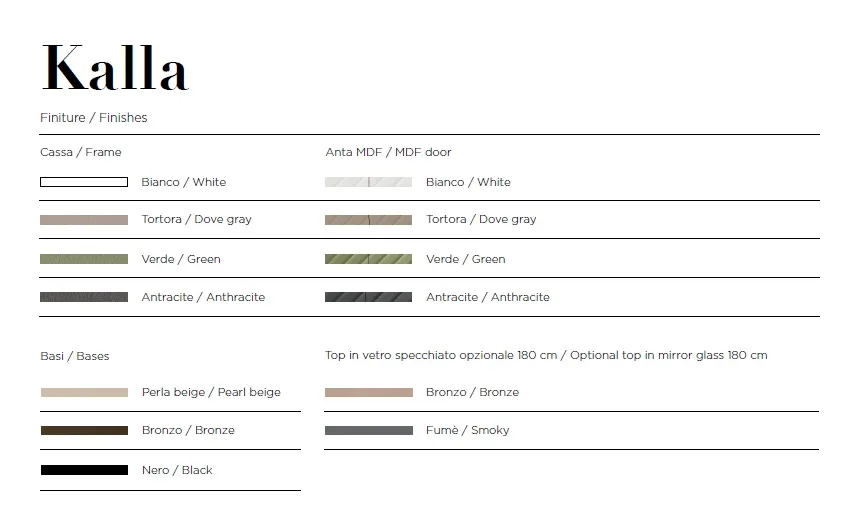The image size is (845, 529).
Task: Click the Kalla title heading
Action: pyautogui.click(x=115, y=68)
